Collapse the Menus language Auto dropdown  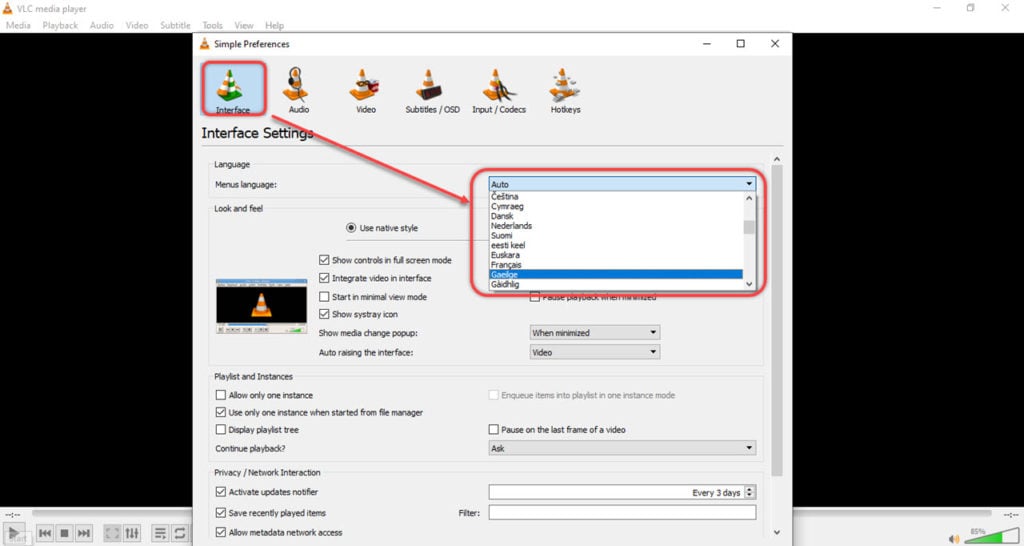point(622,184)
